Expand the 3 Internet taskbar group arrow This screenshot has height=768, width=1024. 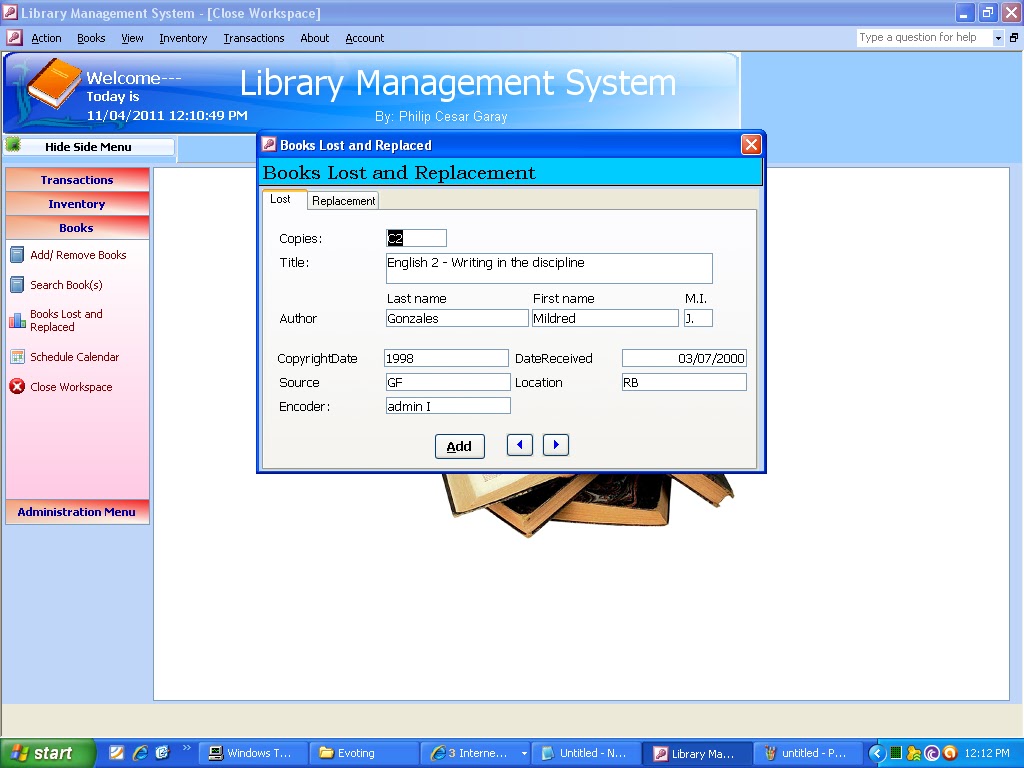click(524, 754)
